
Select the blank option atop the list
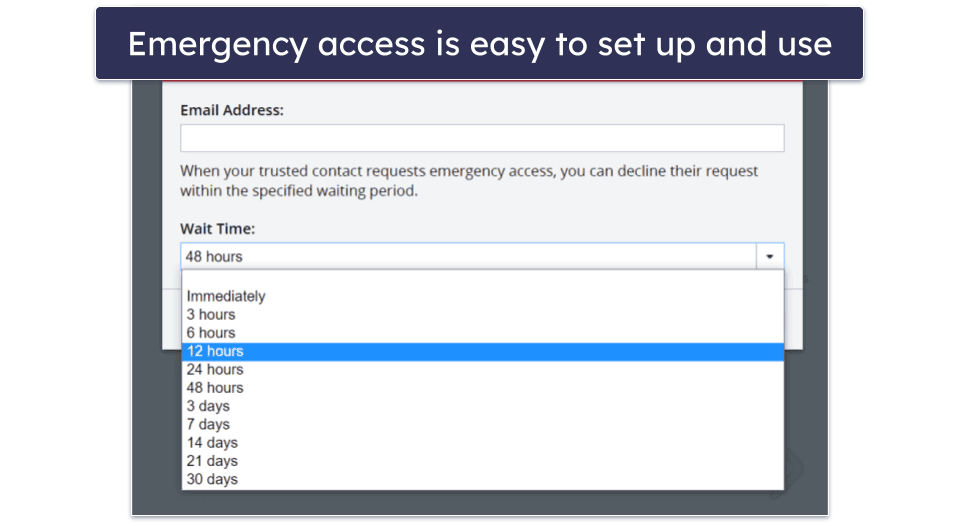[x=482, y=279]
